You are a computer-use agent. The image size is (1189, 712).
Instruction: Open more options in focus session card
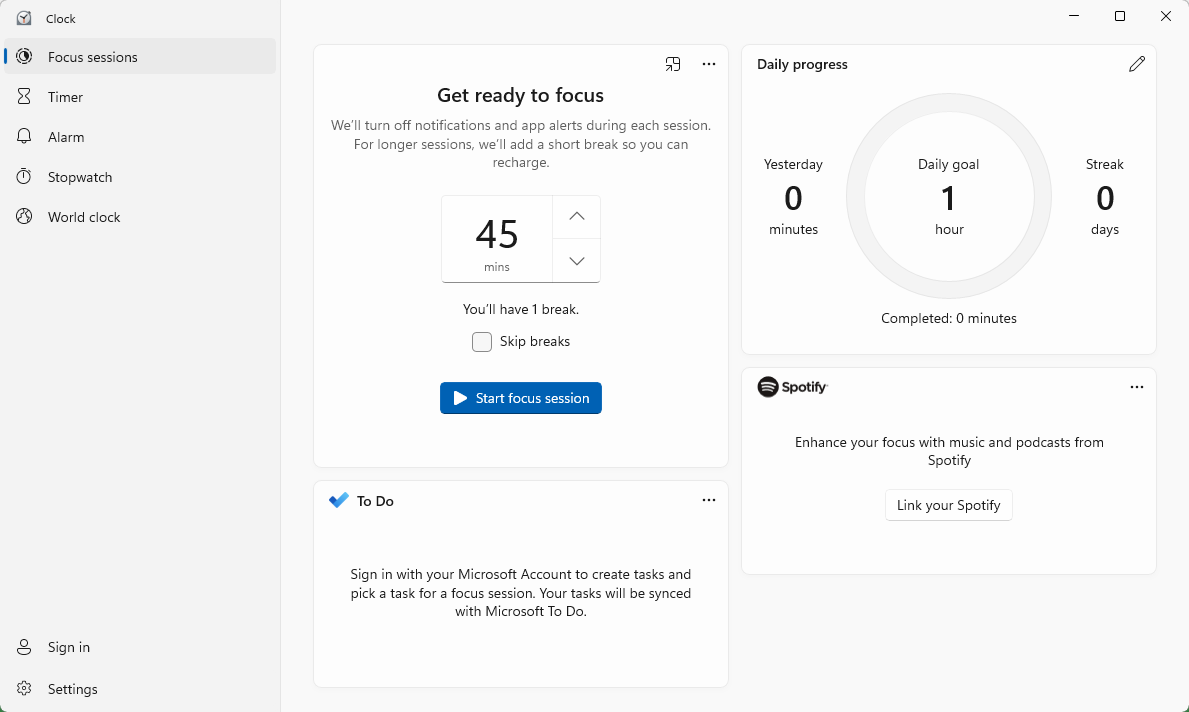click(709, 64)
